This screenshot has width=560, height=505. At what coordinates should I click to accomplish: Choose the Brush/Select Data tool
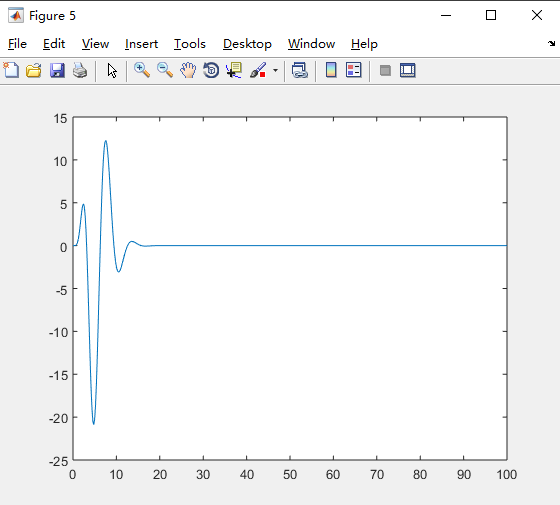[258, 70]
